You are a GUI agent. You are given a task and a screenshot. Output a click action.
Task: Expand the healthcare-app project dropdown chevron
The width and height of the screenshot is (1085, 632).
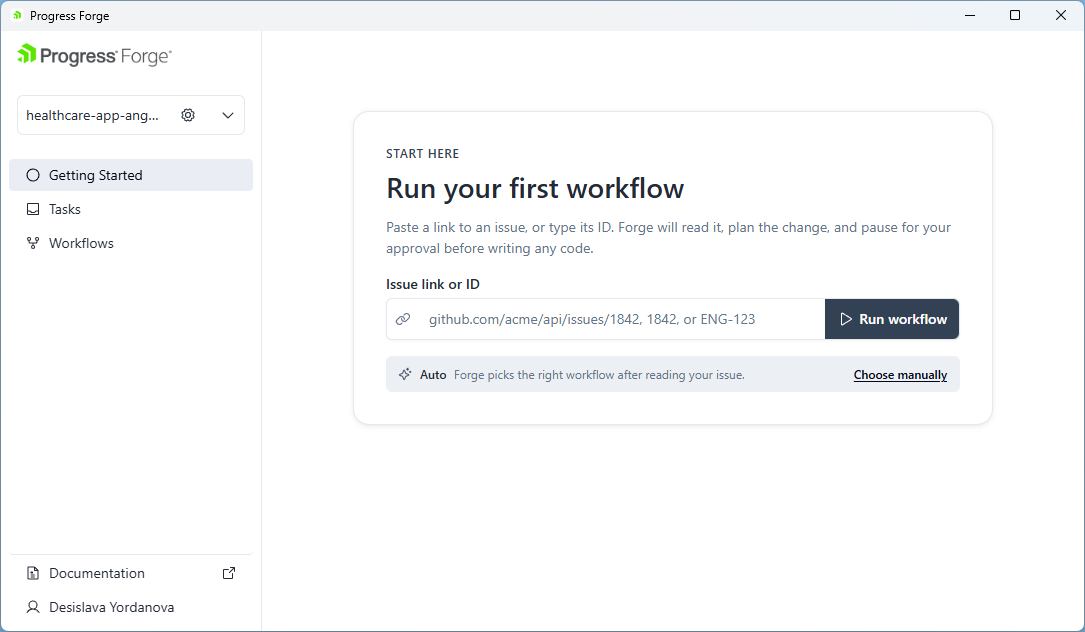point(228,115)
